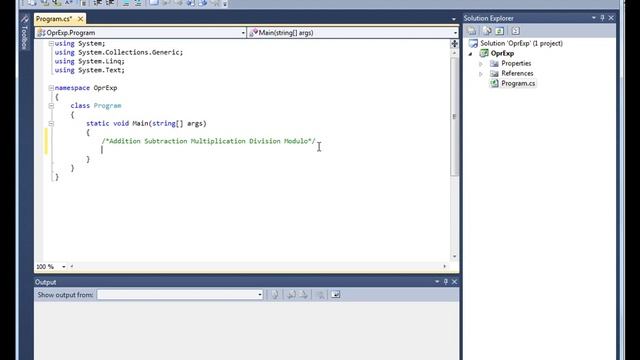Click the Properties icon in Solution Explorer toolbar

click(471, 31)
